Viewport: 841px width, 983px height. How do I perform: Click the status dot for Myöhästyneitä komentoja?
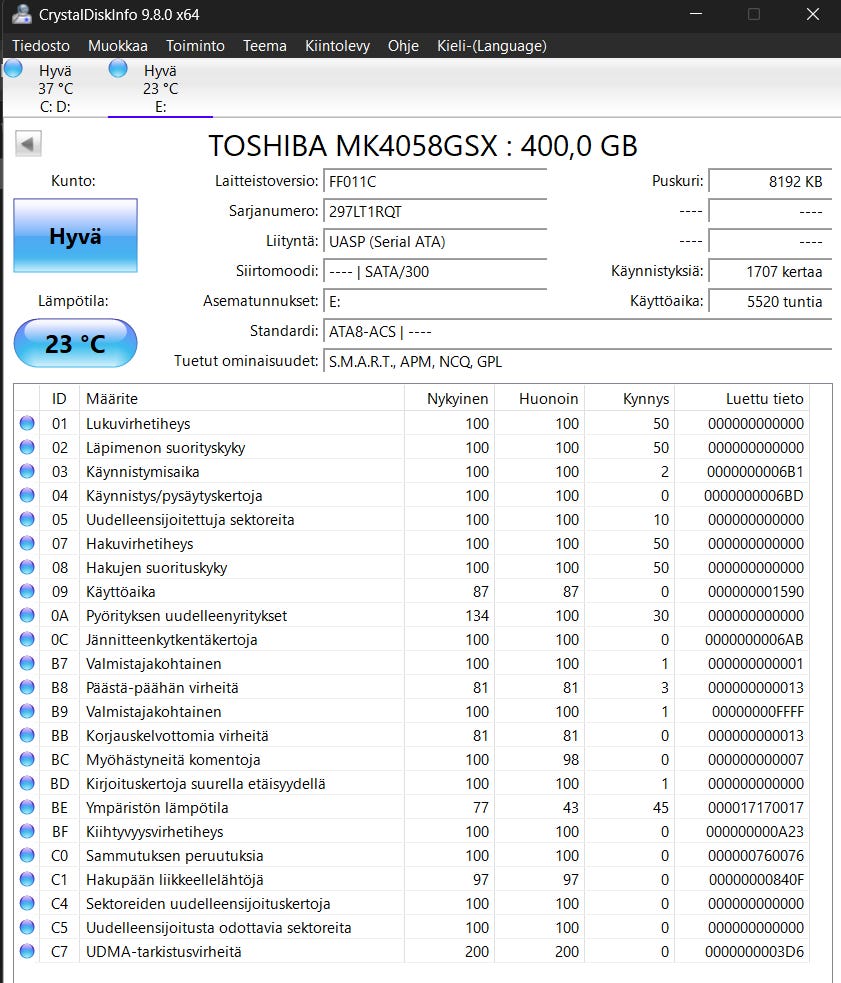tap(27, 759)
